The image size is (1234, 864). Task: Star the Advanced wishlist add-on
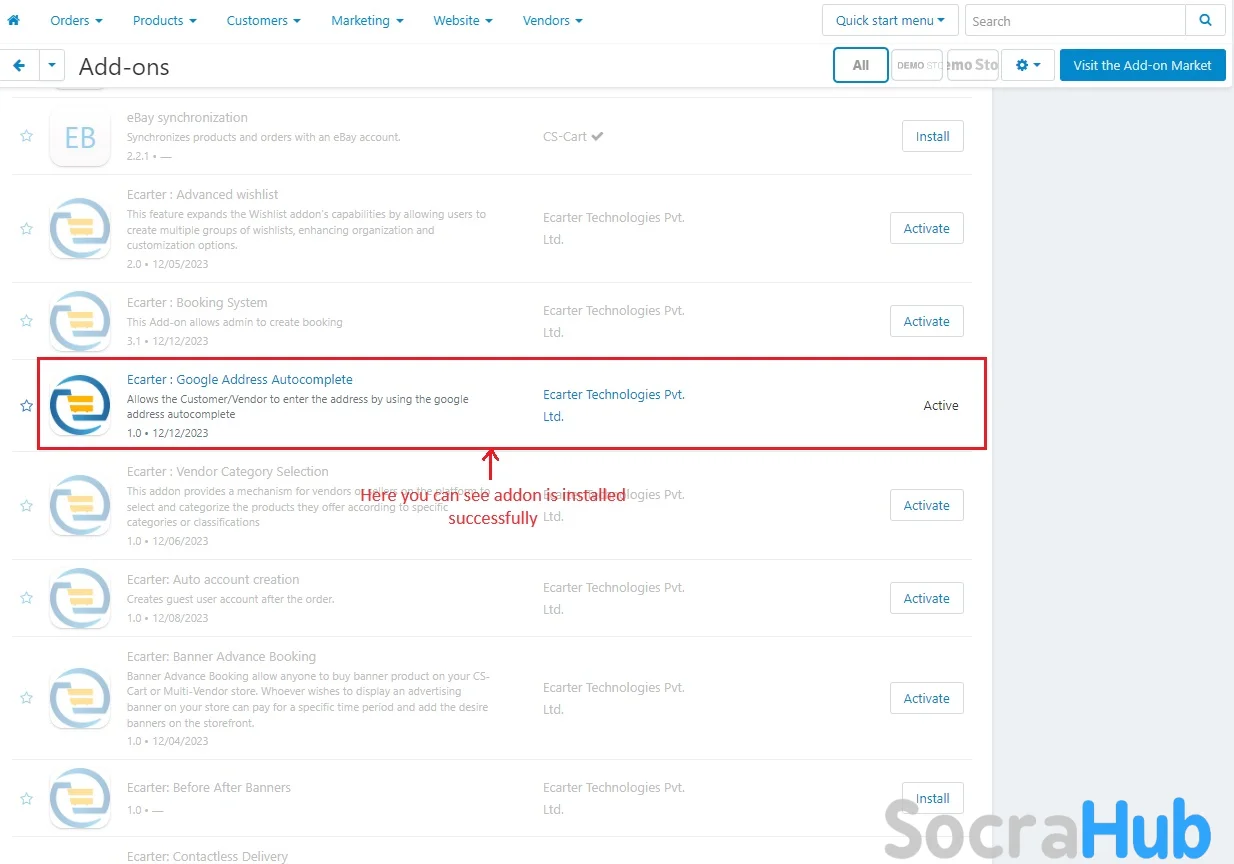pos(27,228)
